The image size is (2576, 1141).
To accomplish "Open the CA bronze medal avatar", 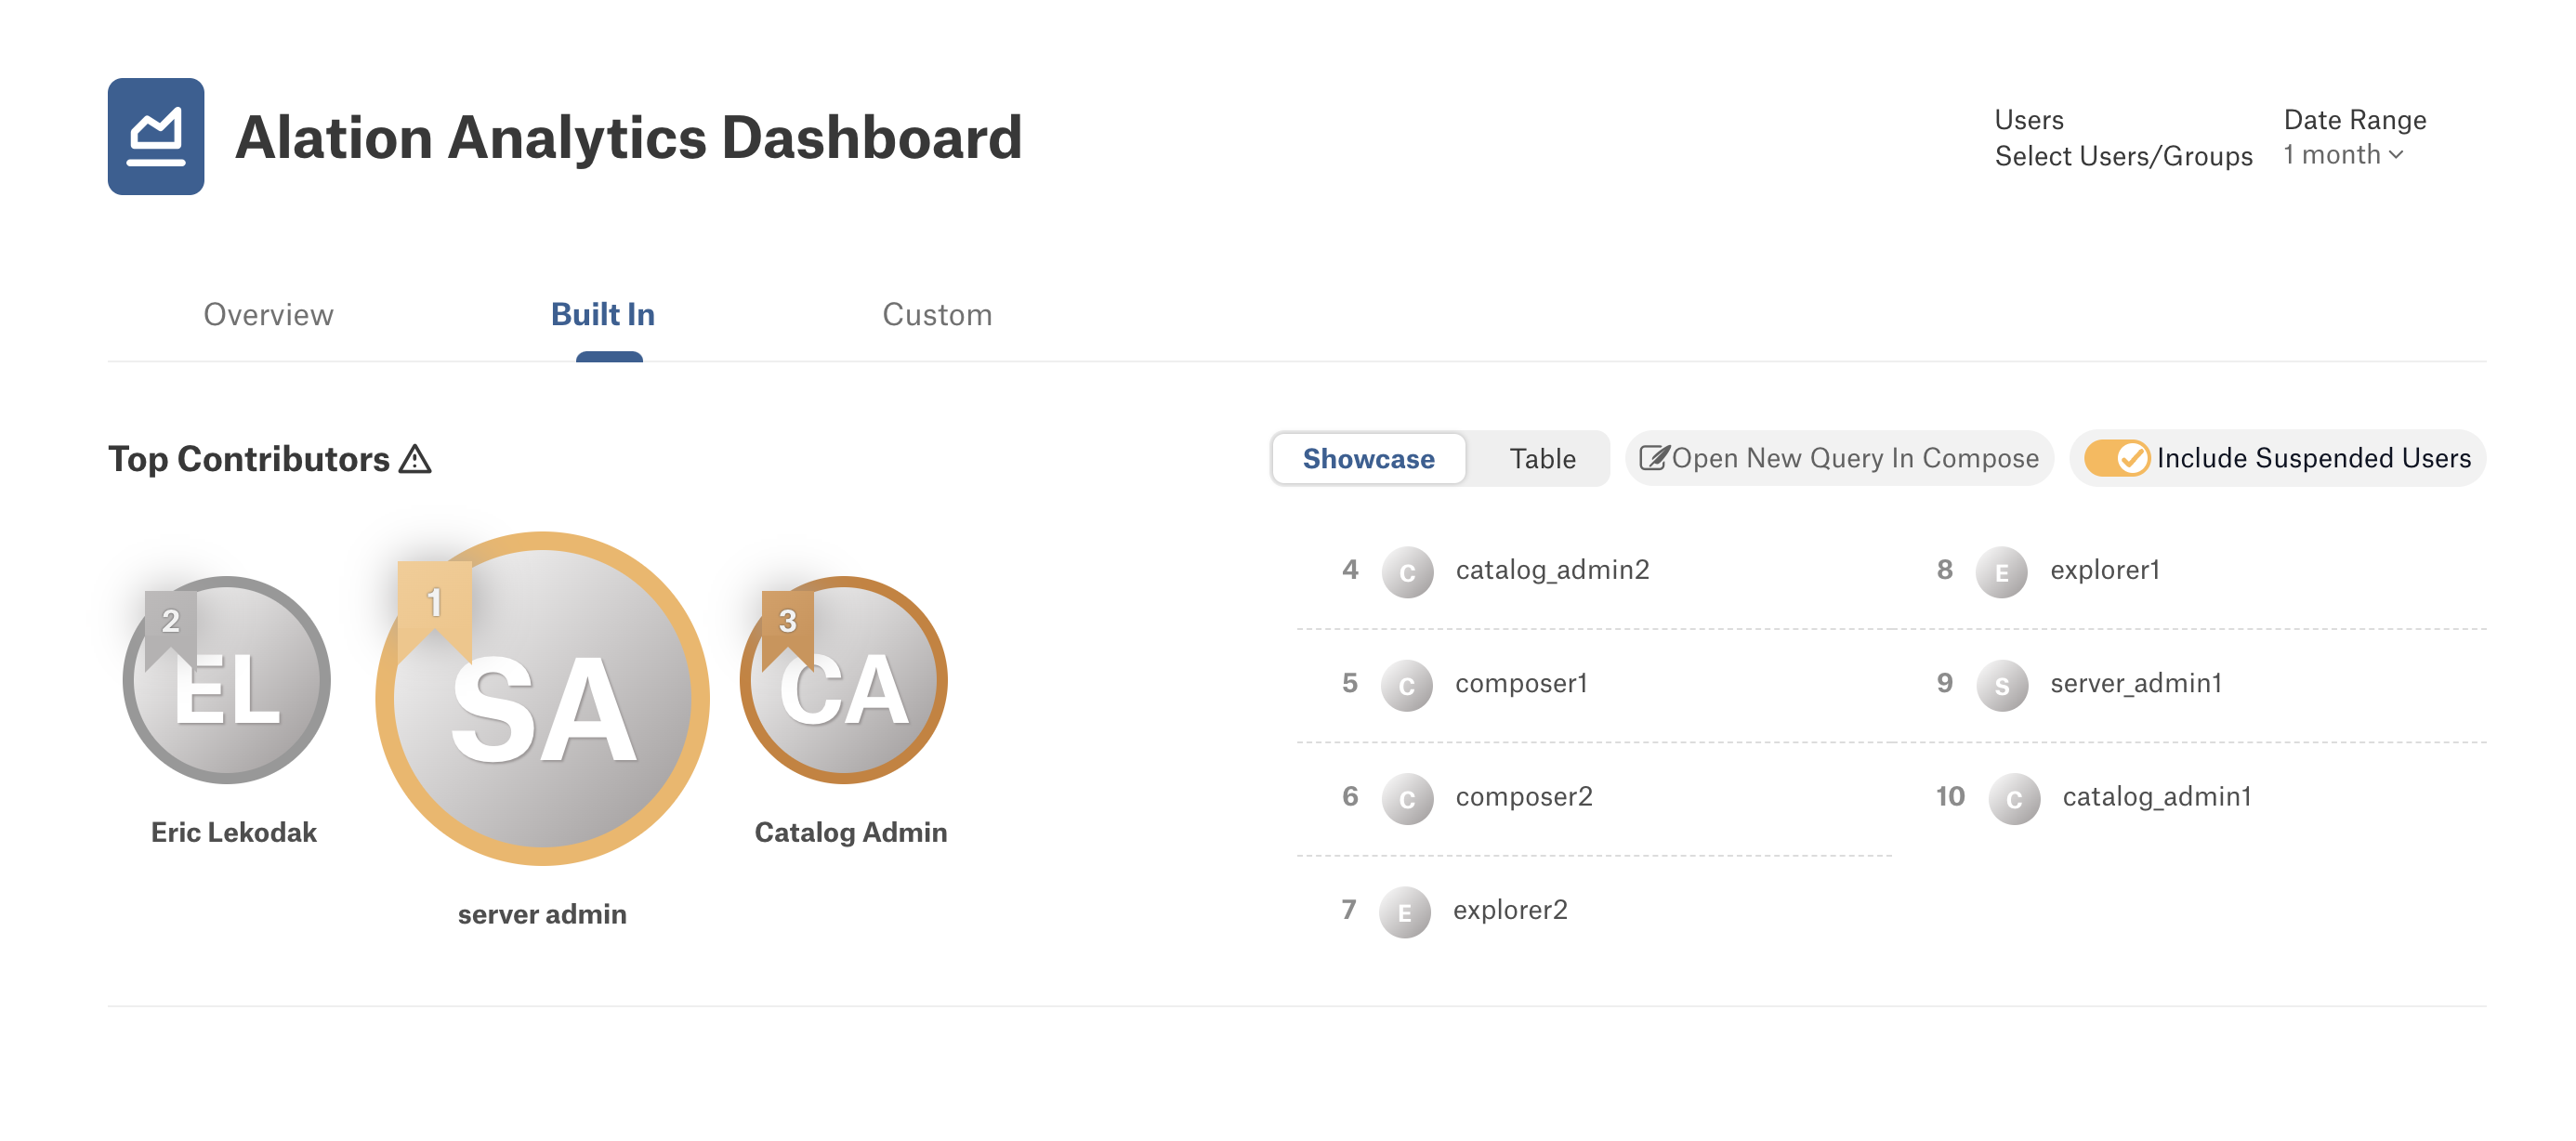I will point(844,680).
